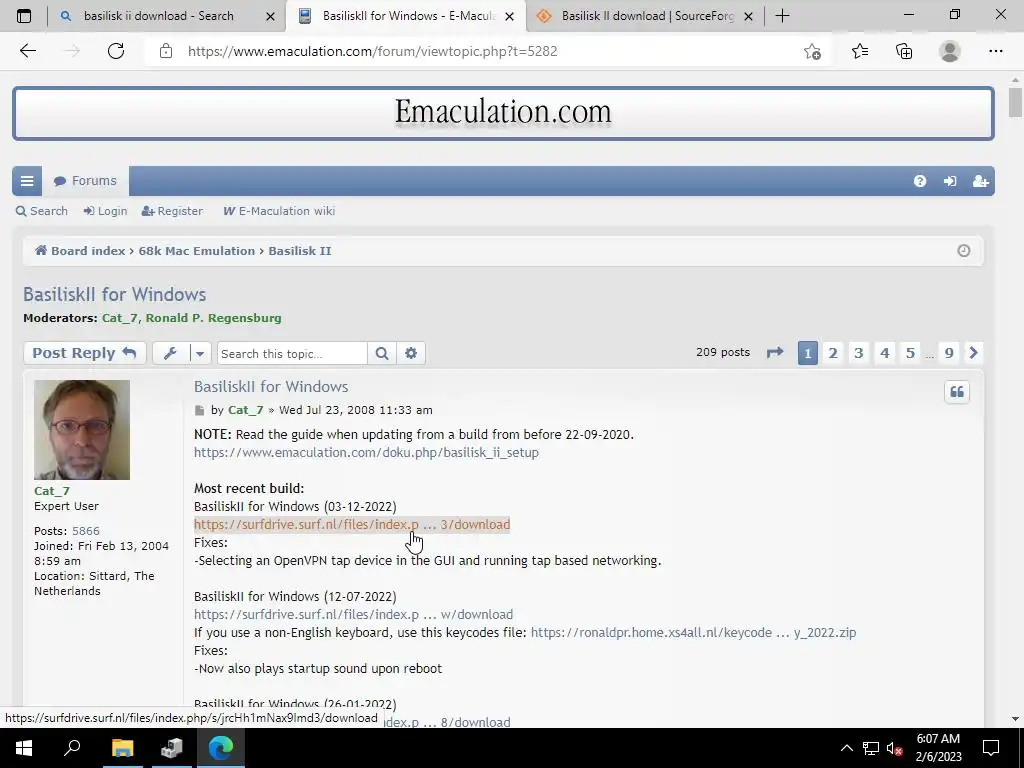
Task: Click the search magnifier button for topic
Action: click(x=382, y=353)
